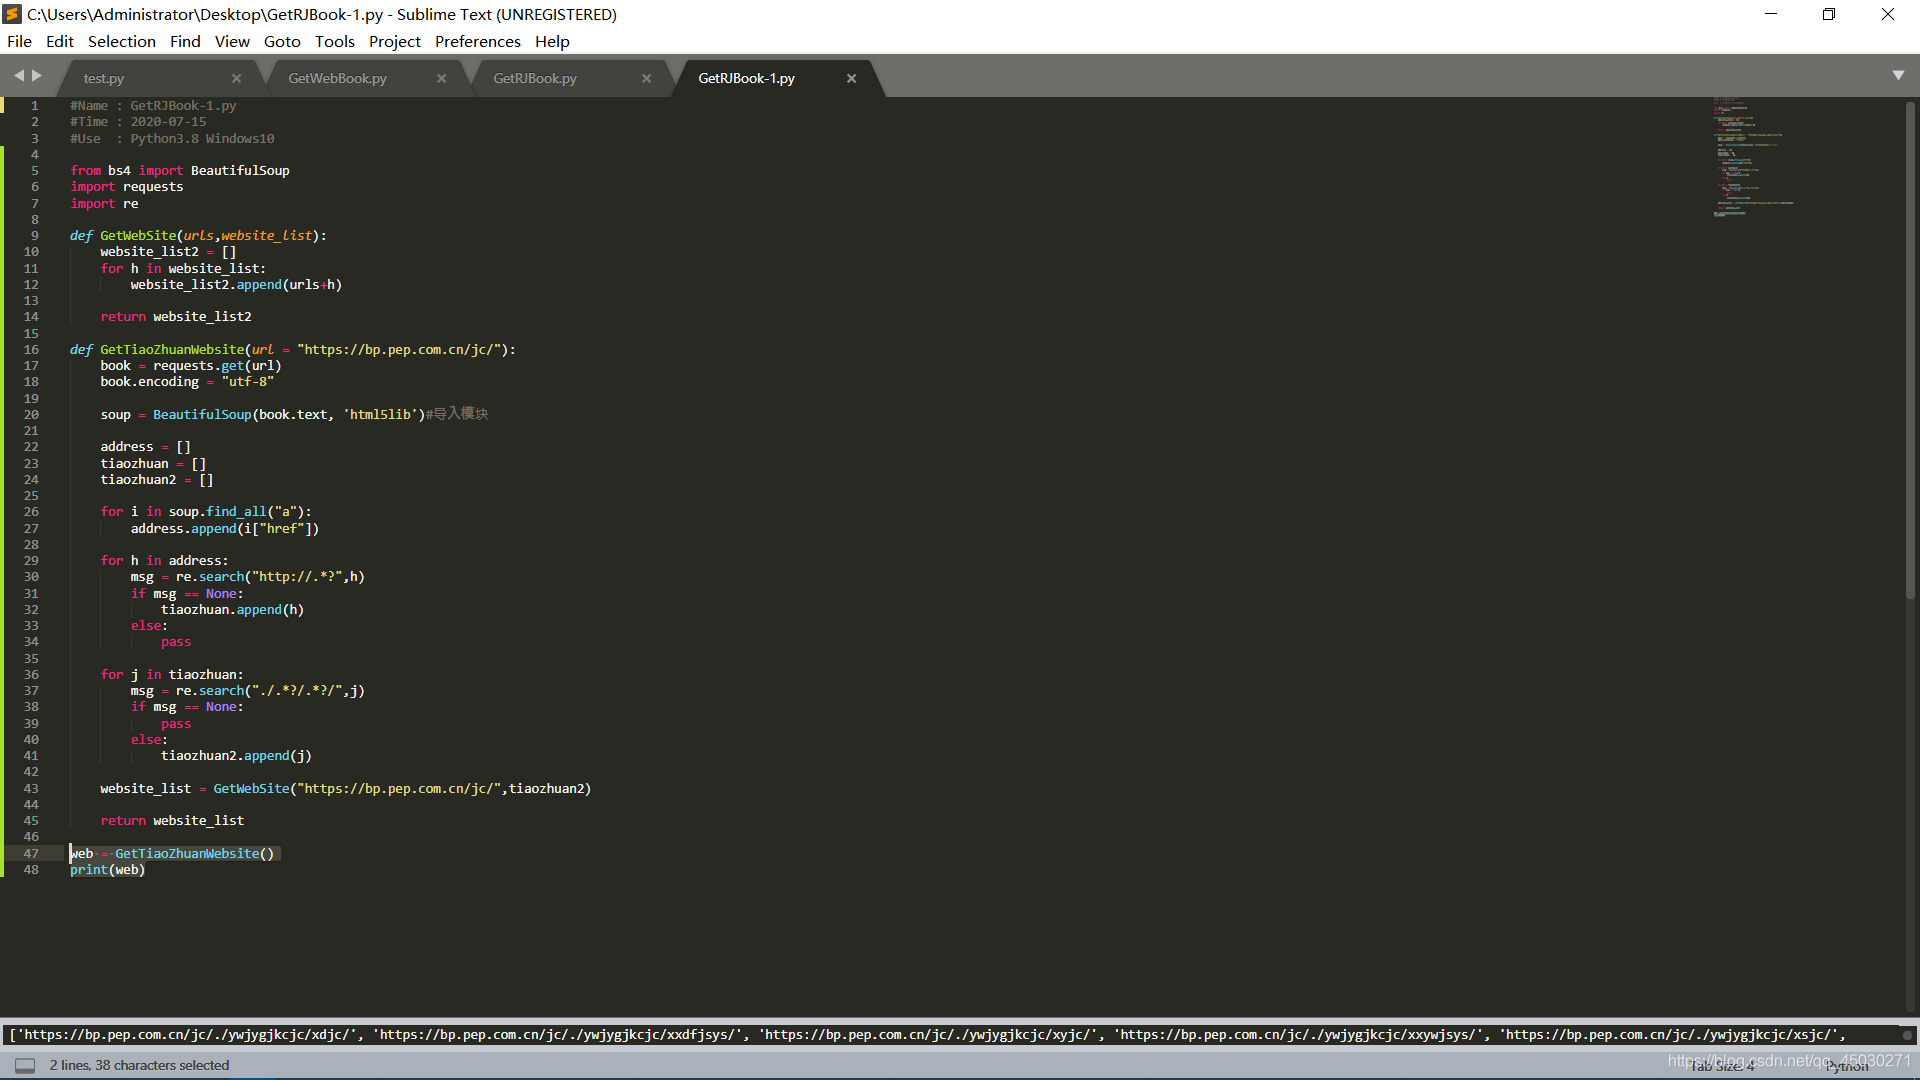Click the 'website_list = GetWebSite' line
Image resolution: width=1920 pixels, height=1080 pixels.
click(x=345, y=788)
